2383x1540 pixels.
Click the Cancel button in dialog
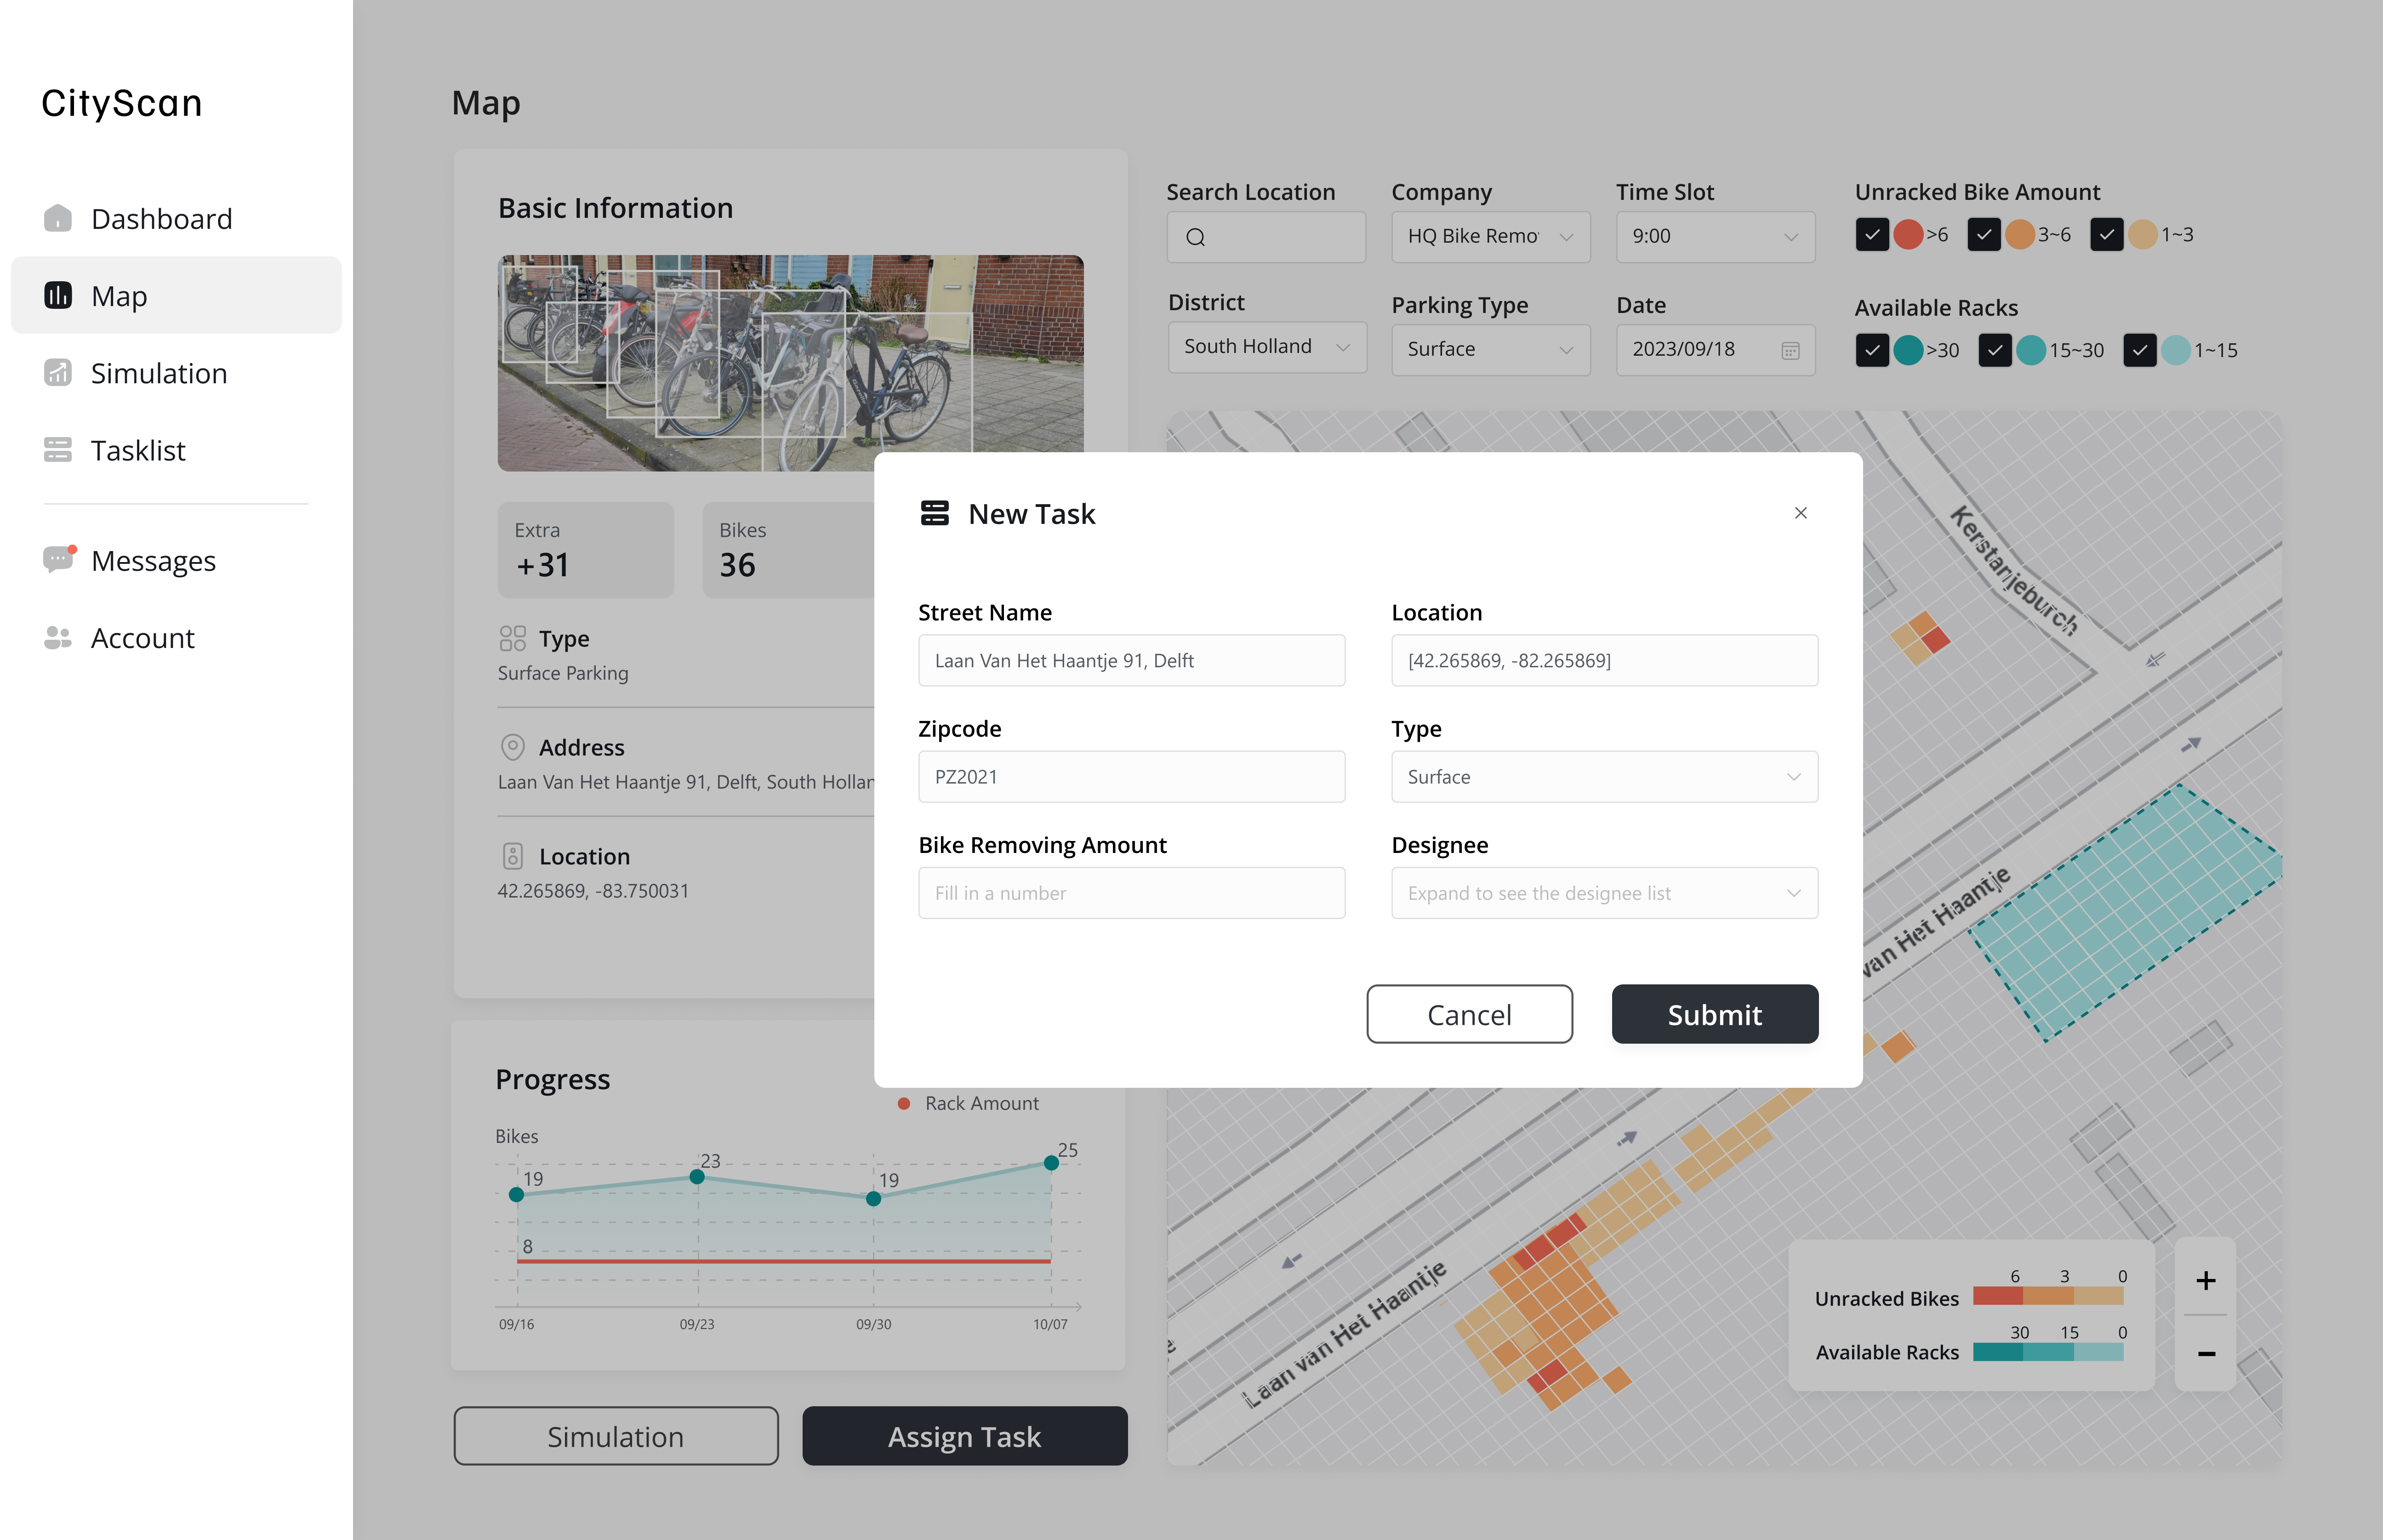pyautogui.click(x=1468, y=1014)
